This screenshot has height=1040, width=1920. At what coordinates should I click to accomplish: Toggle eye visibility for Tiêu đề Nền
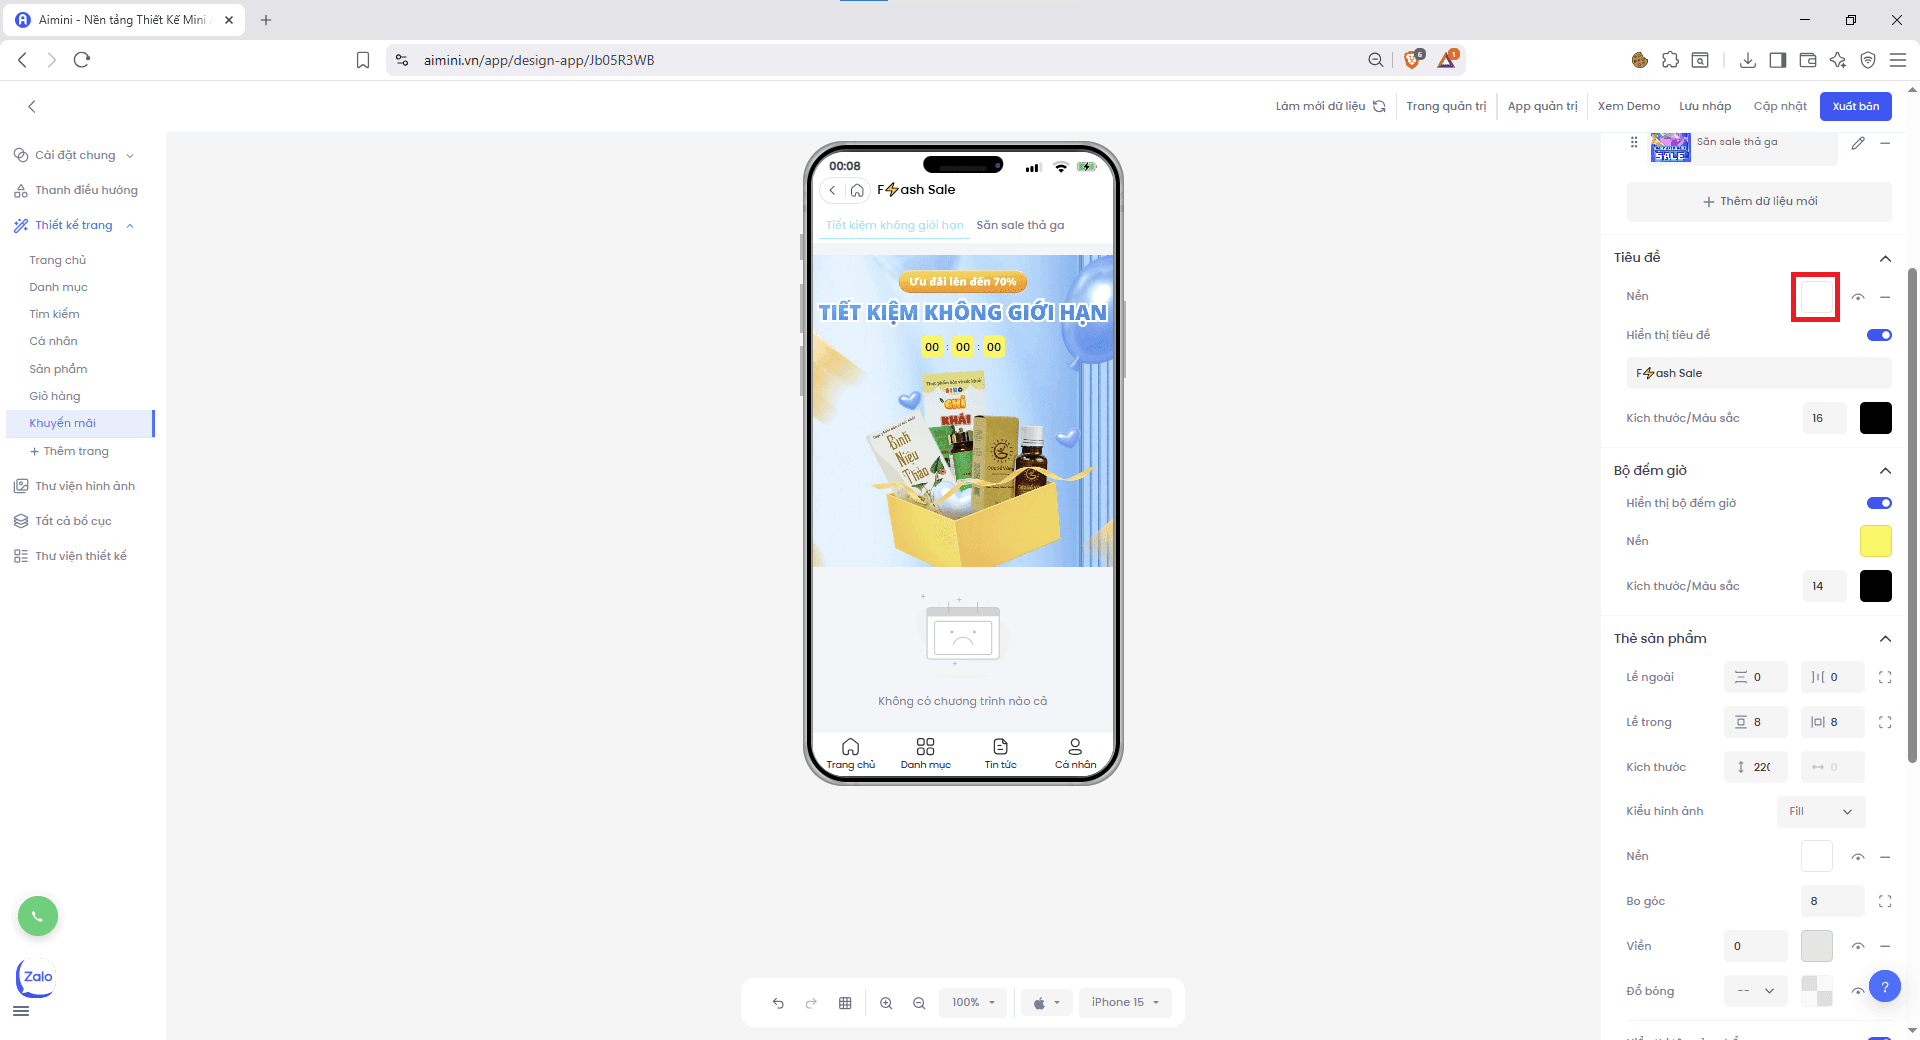click(1858, 297)
